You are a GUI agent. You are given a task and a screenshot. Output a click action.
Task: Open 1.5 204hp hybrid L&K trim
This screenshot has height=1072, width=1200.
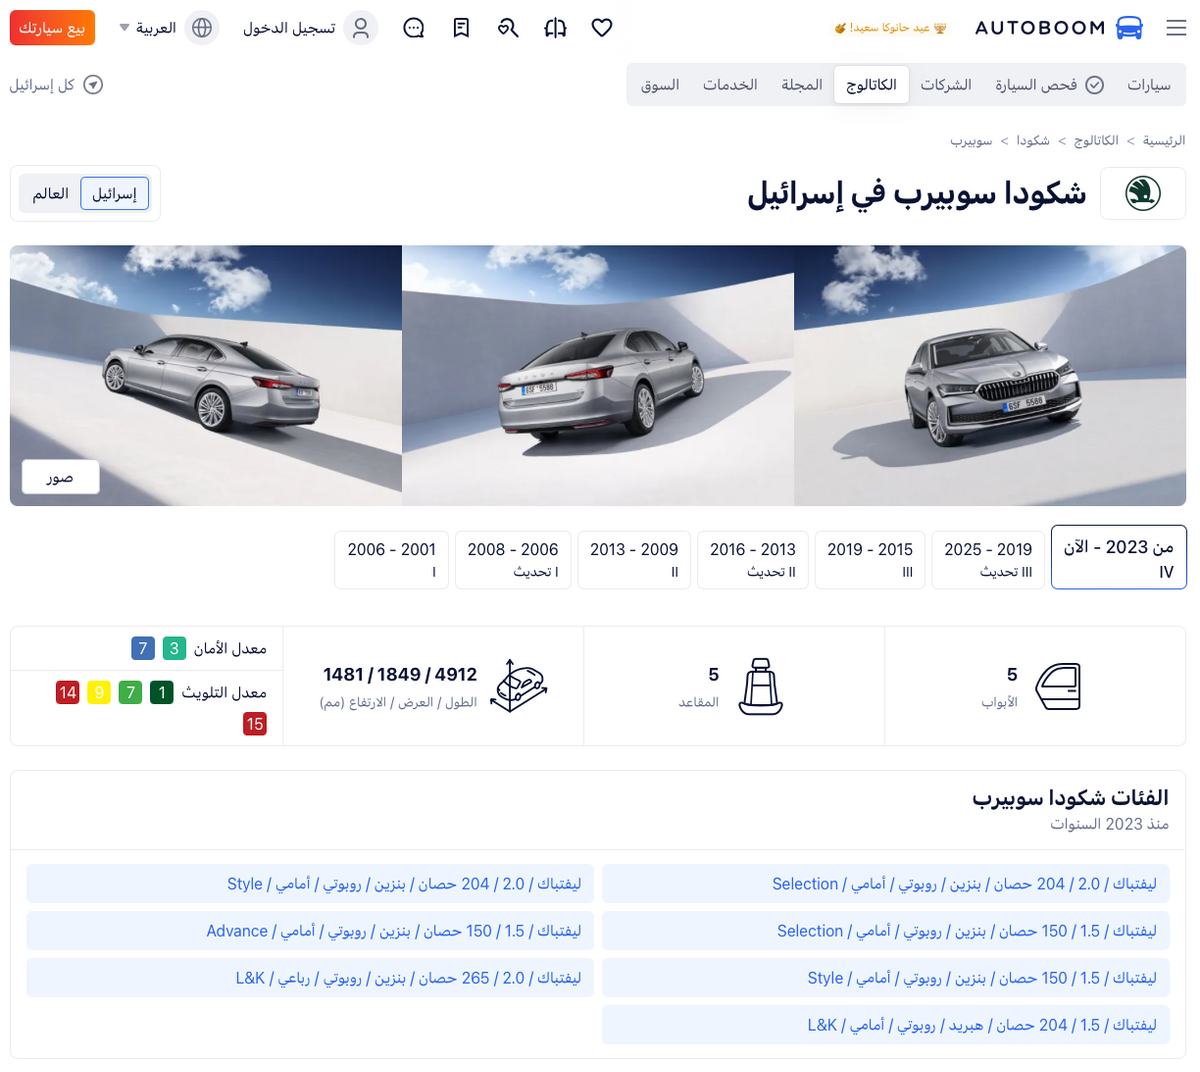tap(886, 1025)
